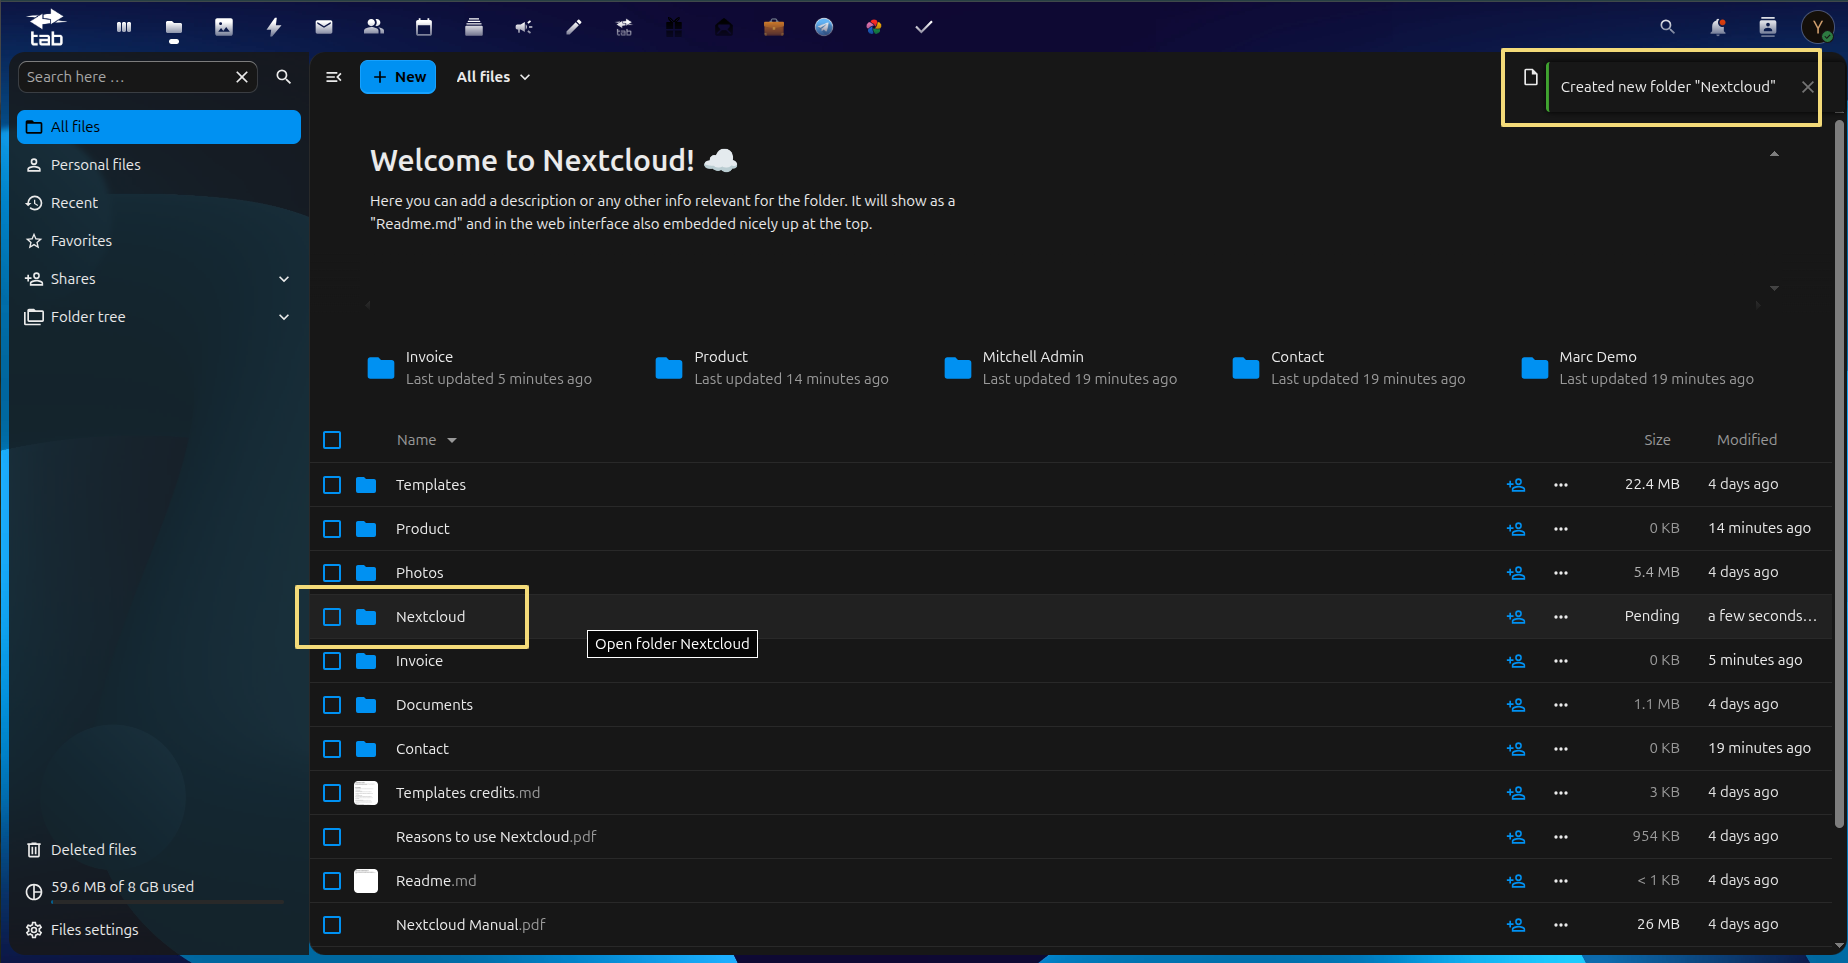1848x963 pixels.
Task: Open the Contacts app in top bar
Action: coord(374,27)
